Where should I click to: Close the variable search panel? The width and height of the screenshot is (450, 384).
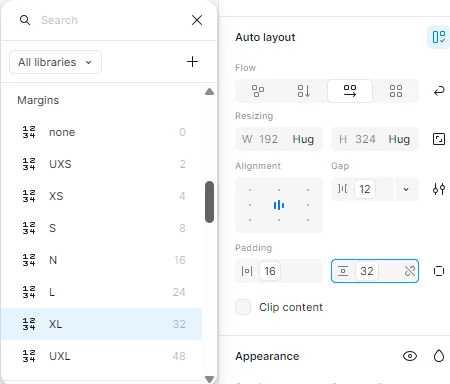point(197,20)
